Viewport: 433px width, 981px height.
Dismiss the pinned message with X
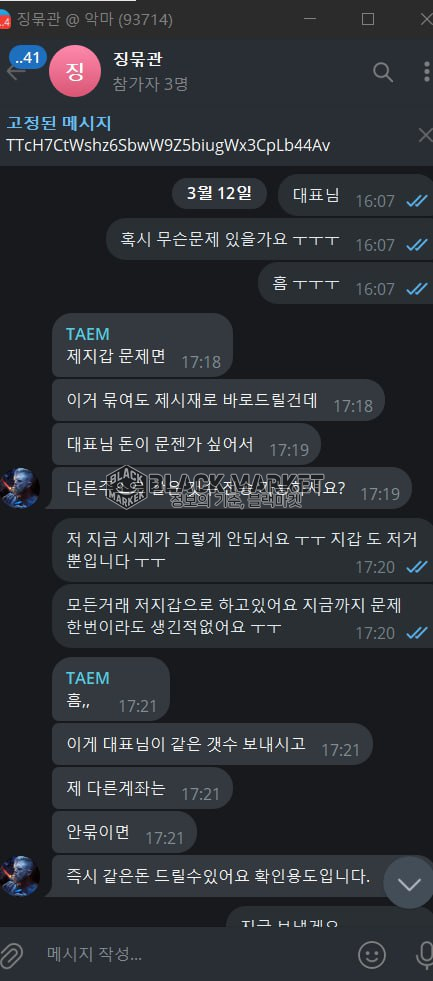click(x=425, y=135)
